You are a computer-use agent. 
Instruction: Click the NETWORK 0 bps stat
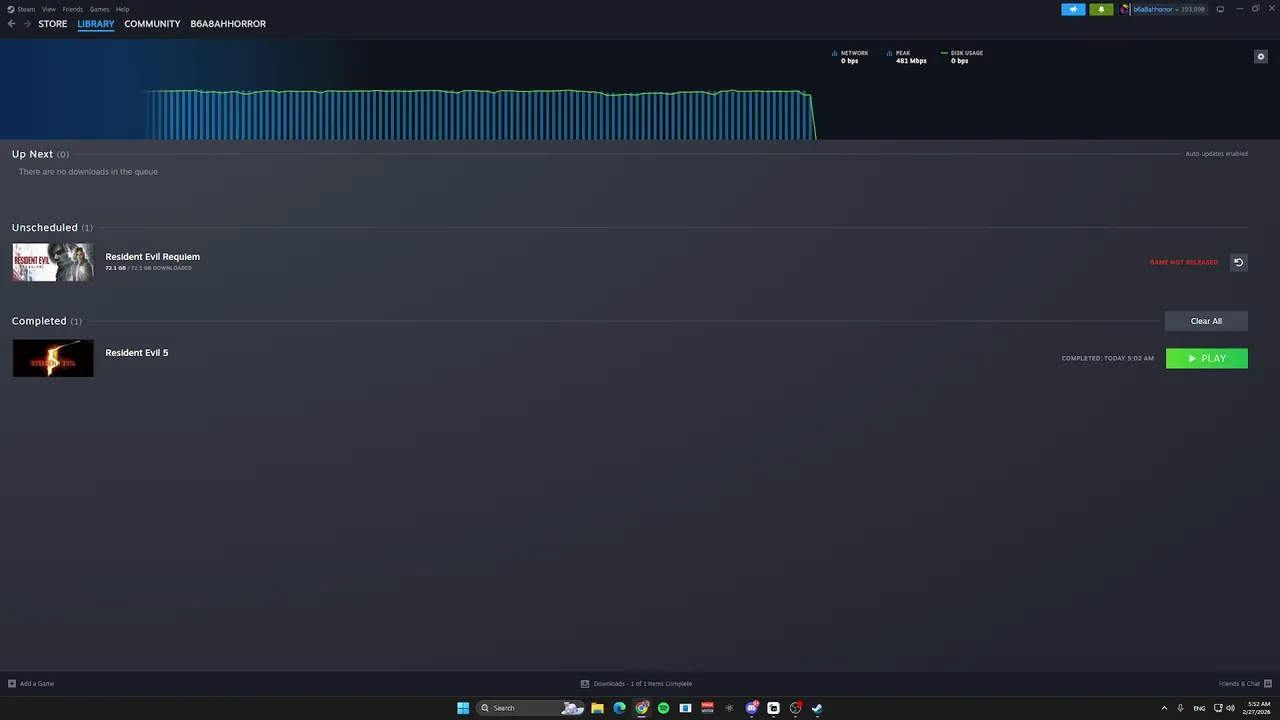pyautogui.click(x=850, y=57)
